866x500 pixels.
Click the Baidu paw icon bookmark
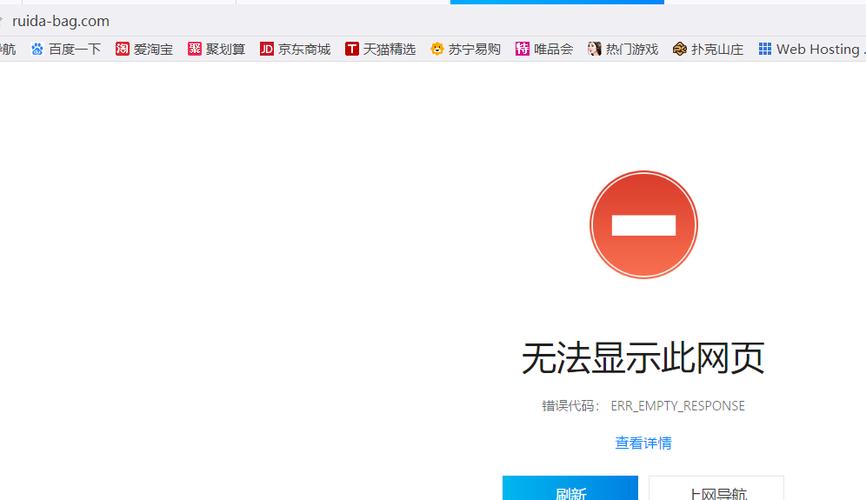coord(37,49)
